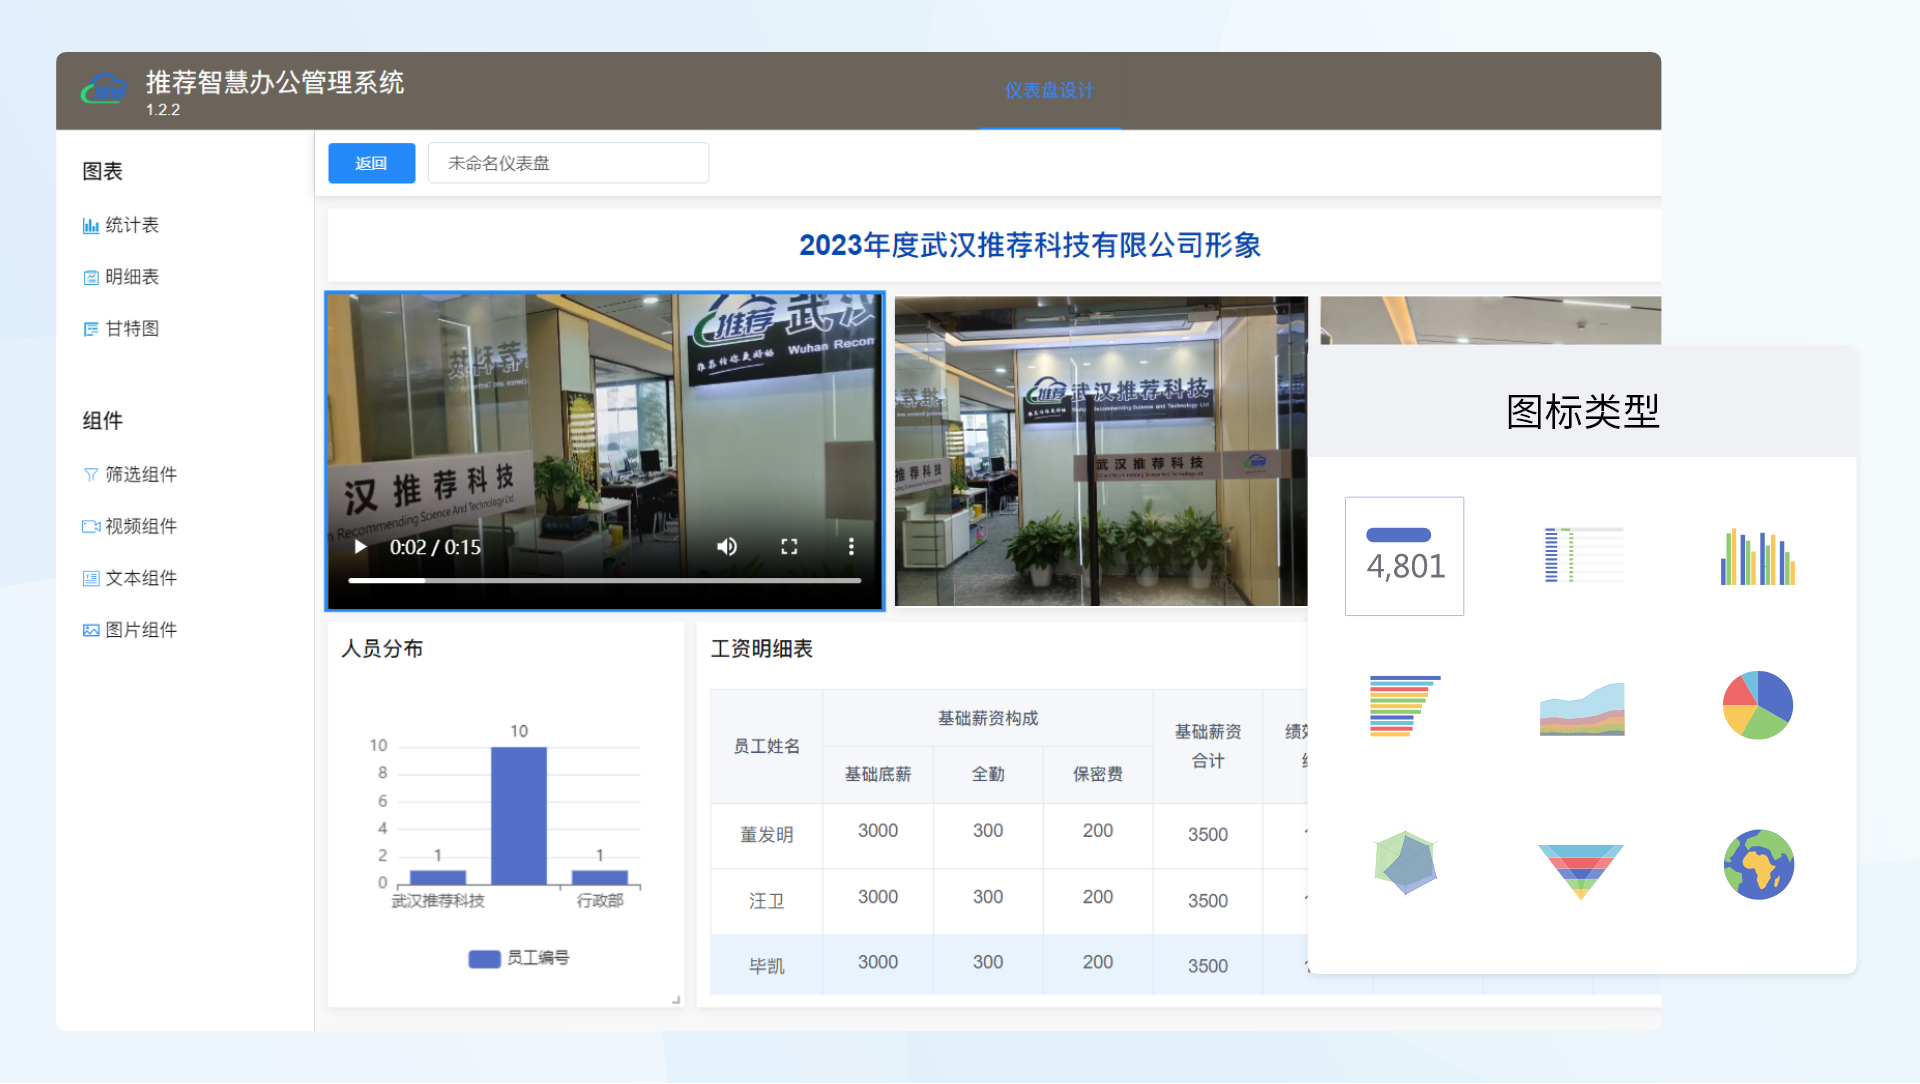Screen dimensions: 1920x1084
Task: Select the radar chart type icon
Action: (x=1405, y=862)
